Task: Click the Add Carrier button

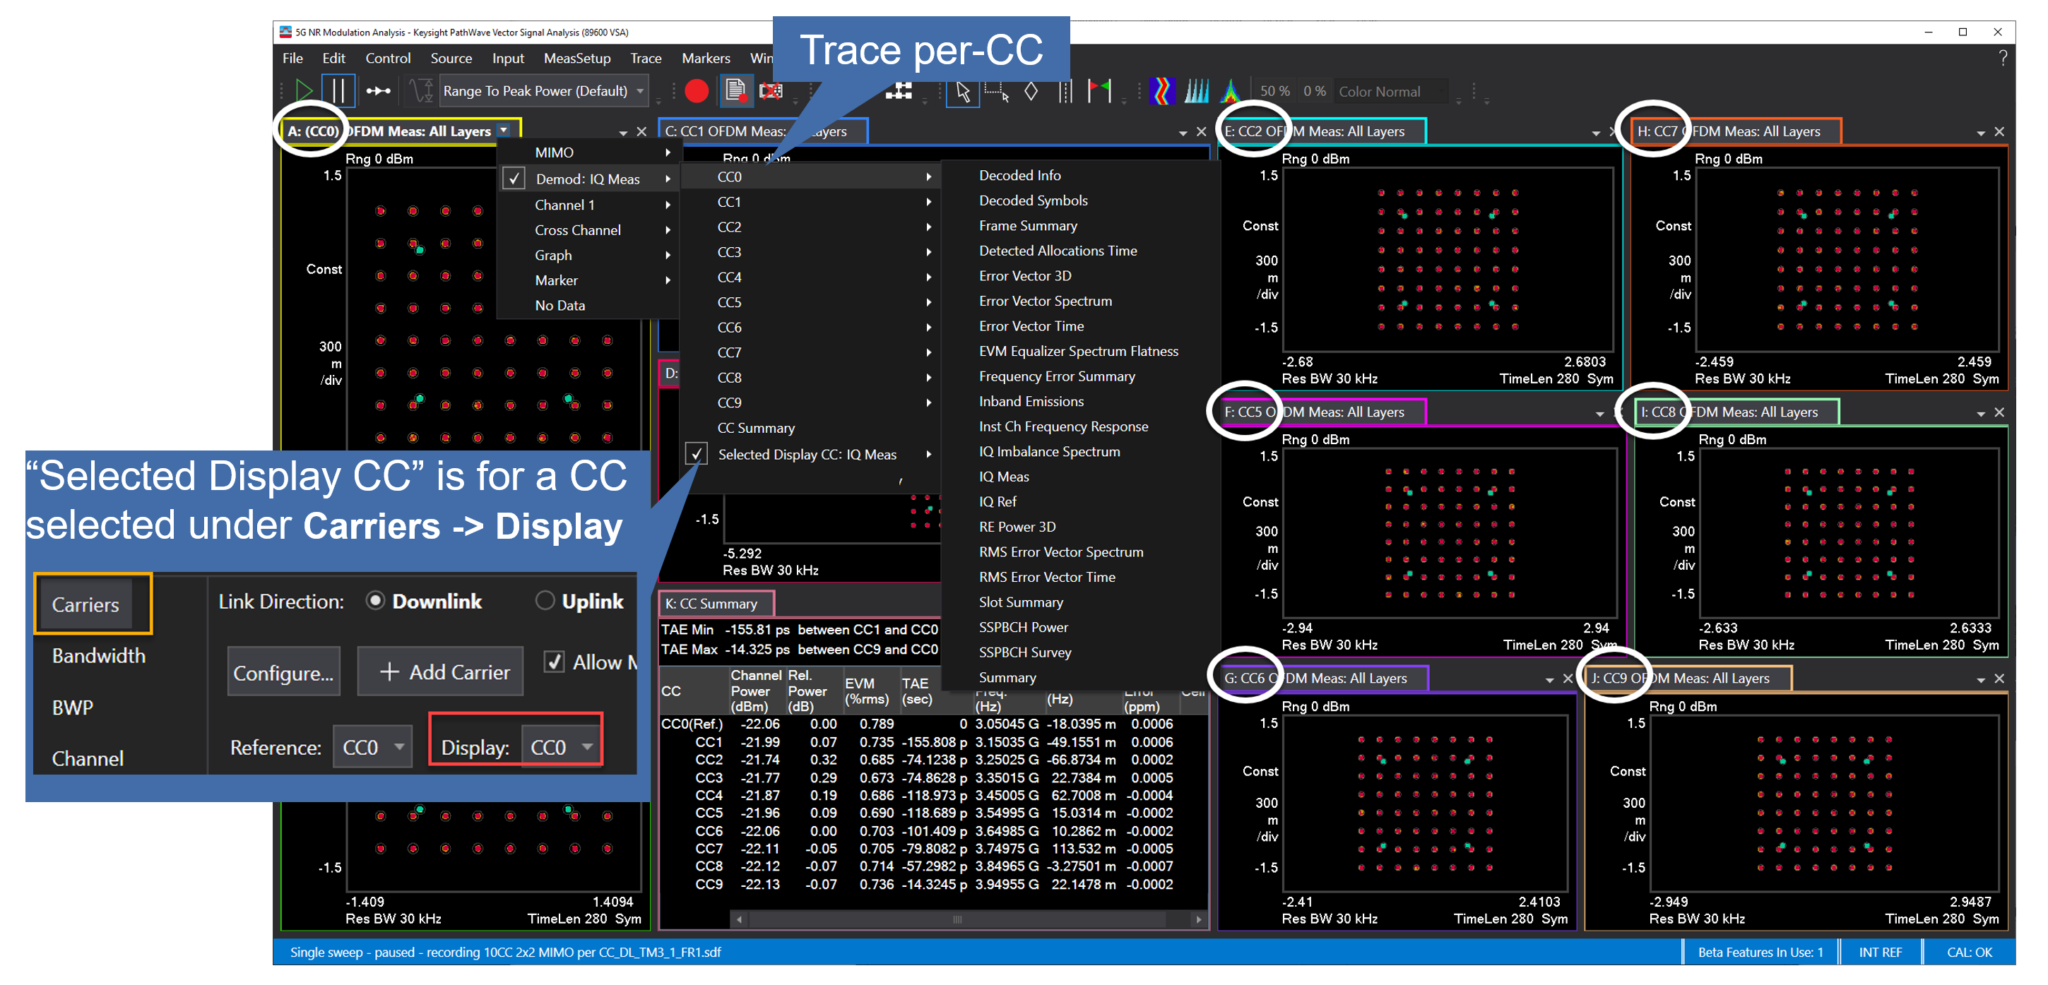Action: (x=440, y=671)
